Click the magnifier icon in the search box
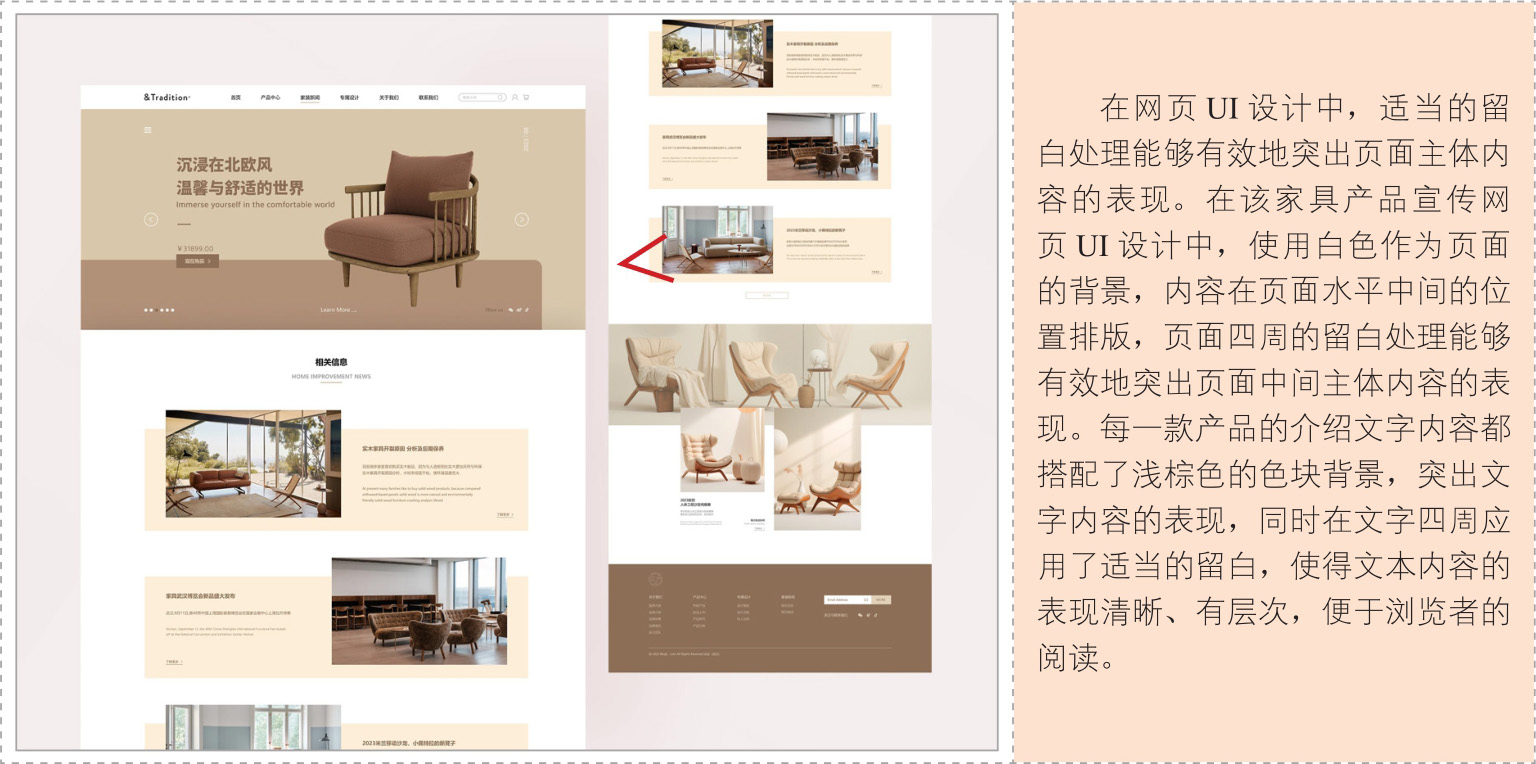The image size is (1536, 764). [x=501, y=98]
